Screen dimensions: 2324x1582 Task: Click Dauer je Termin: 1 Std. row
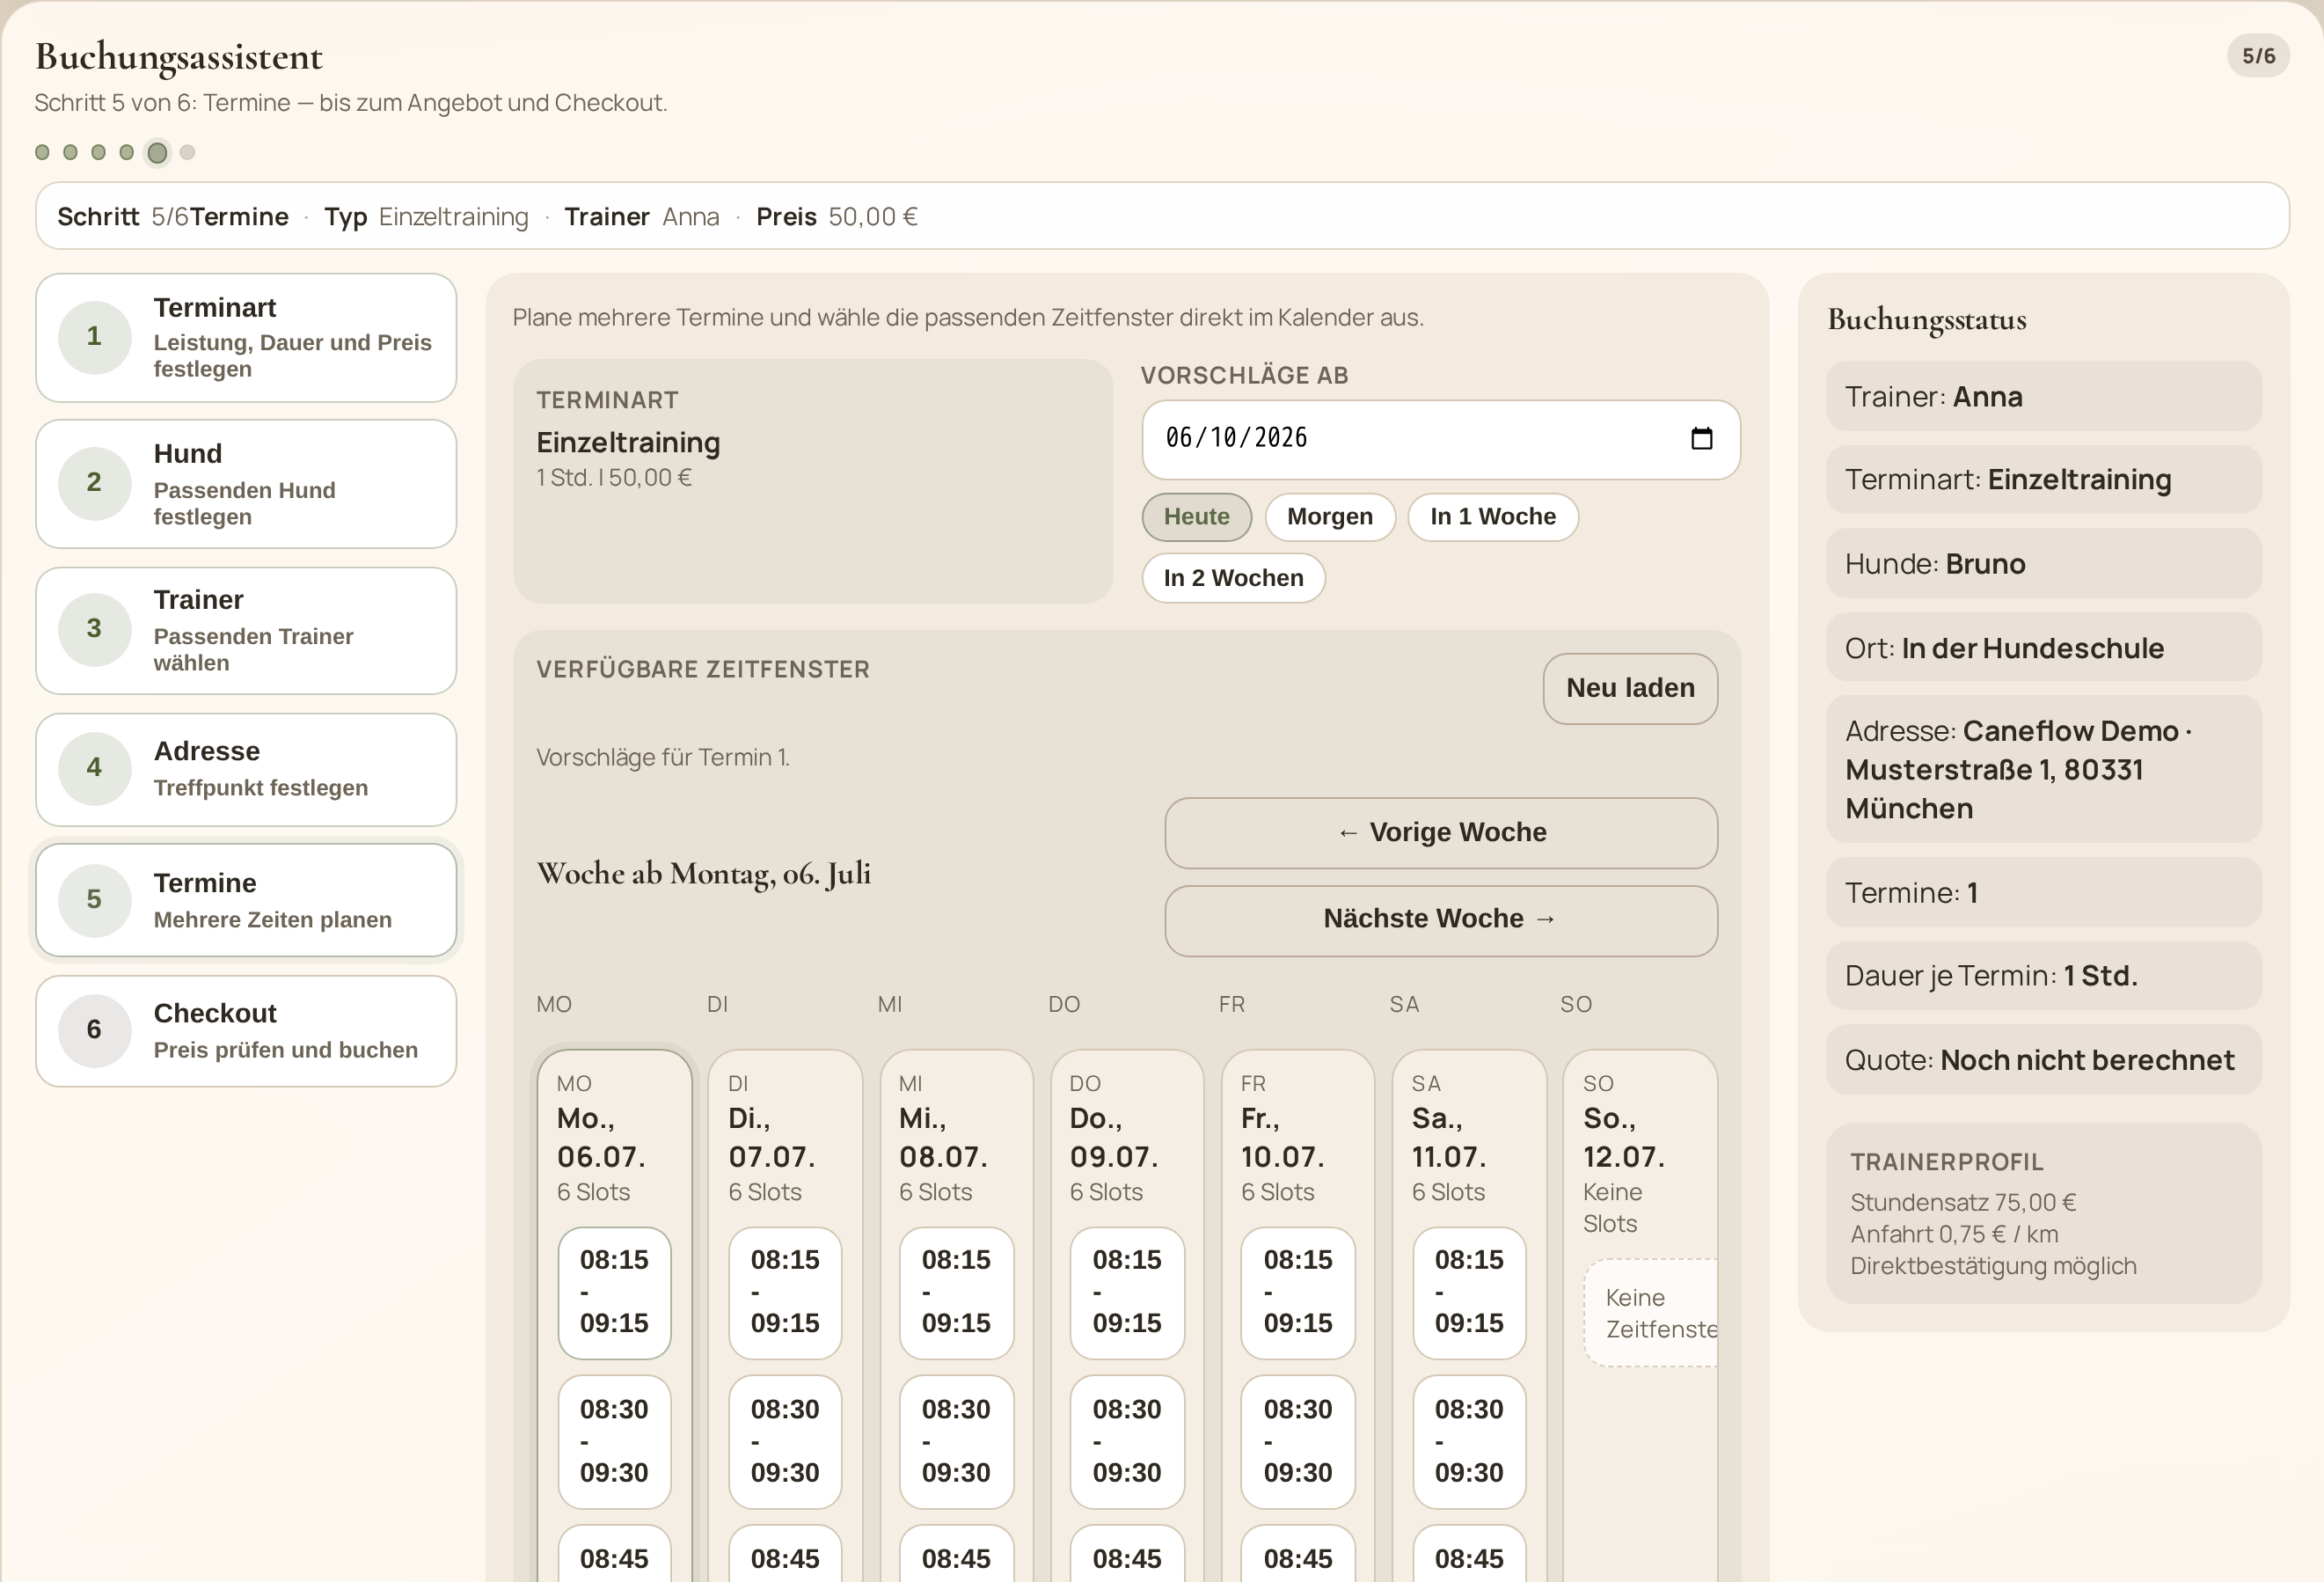click(x=2043, y=975)
